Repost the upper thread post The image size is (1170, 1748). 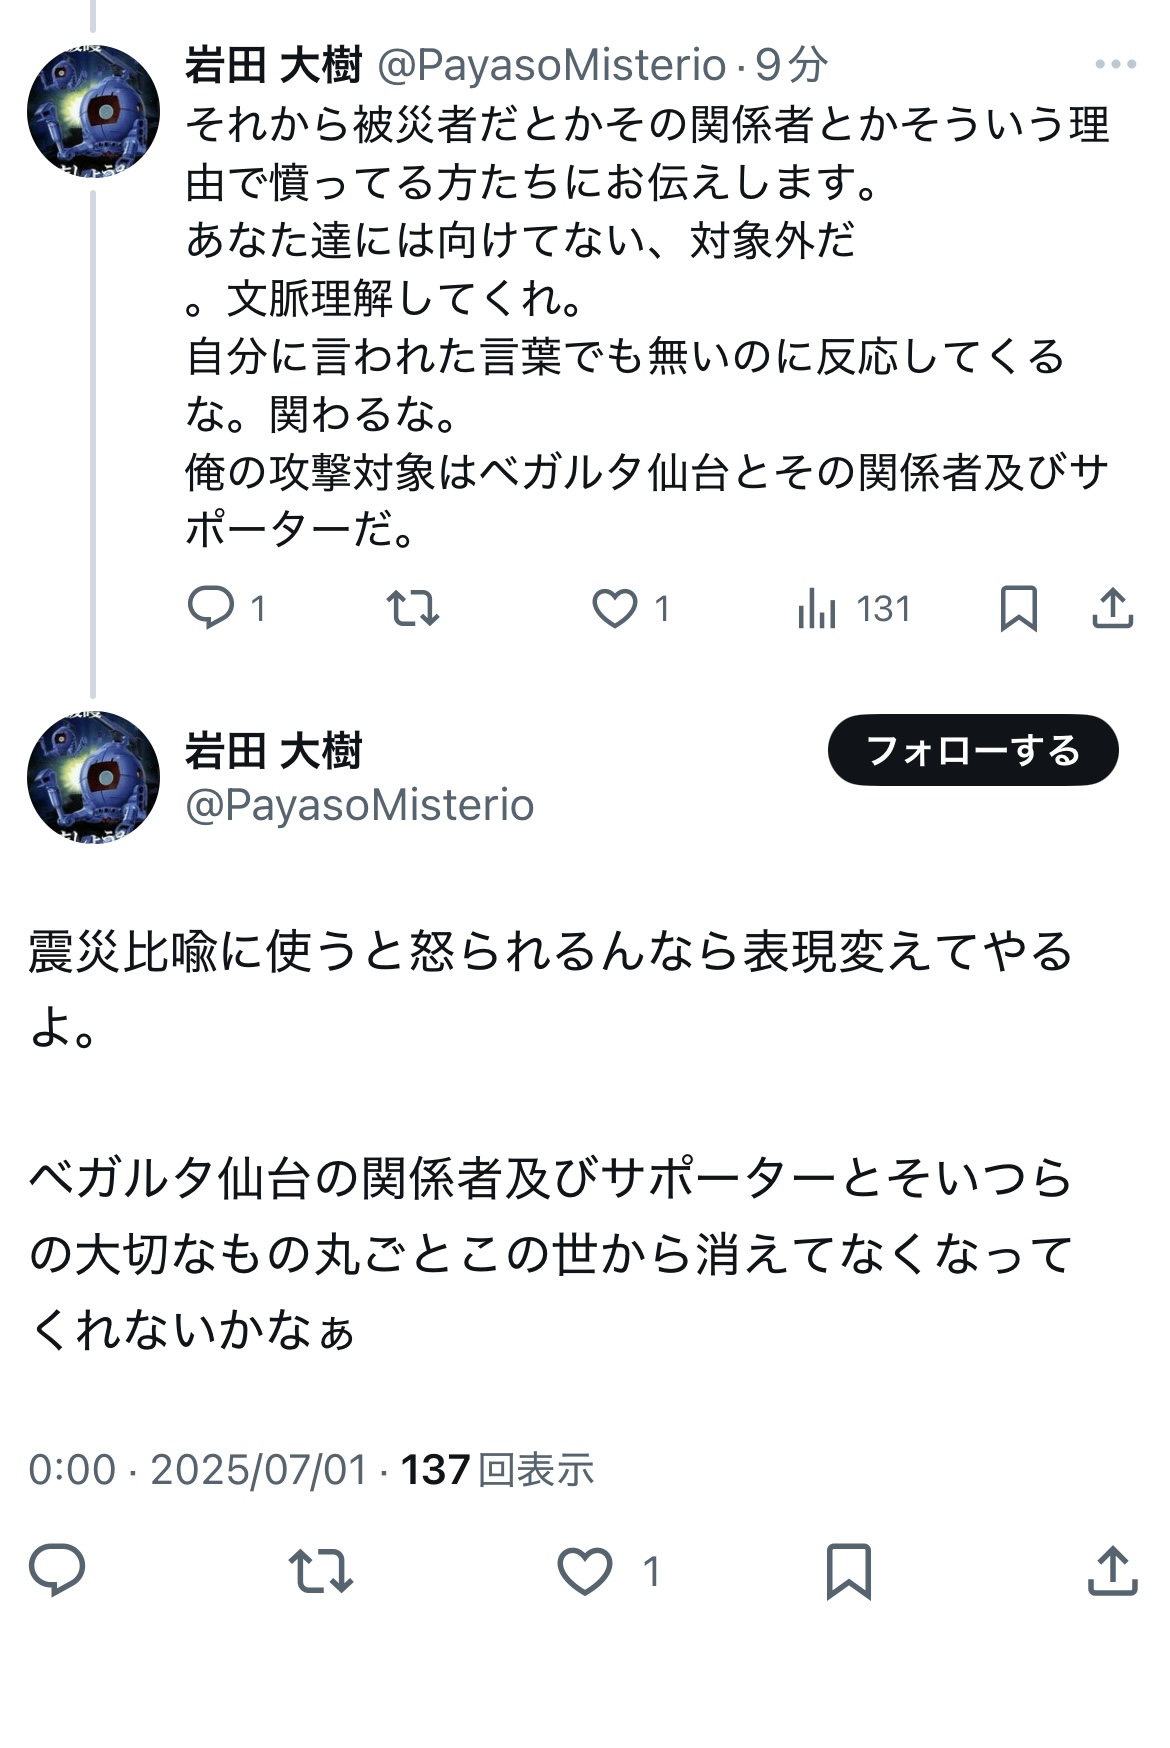pos(413,608)
